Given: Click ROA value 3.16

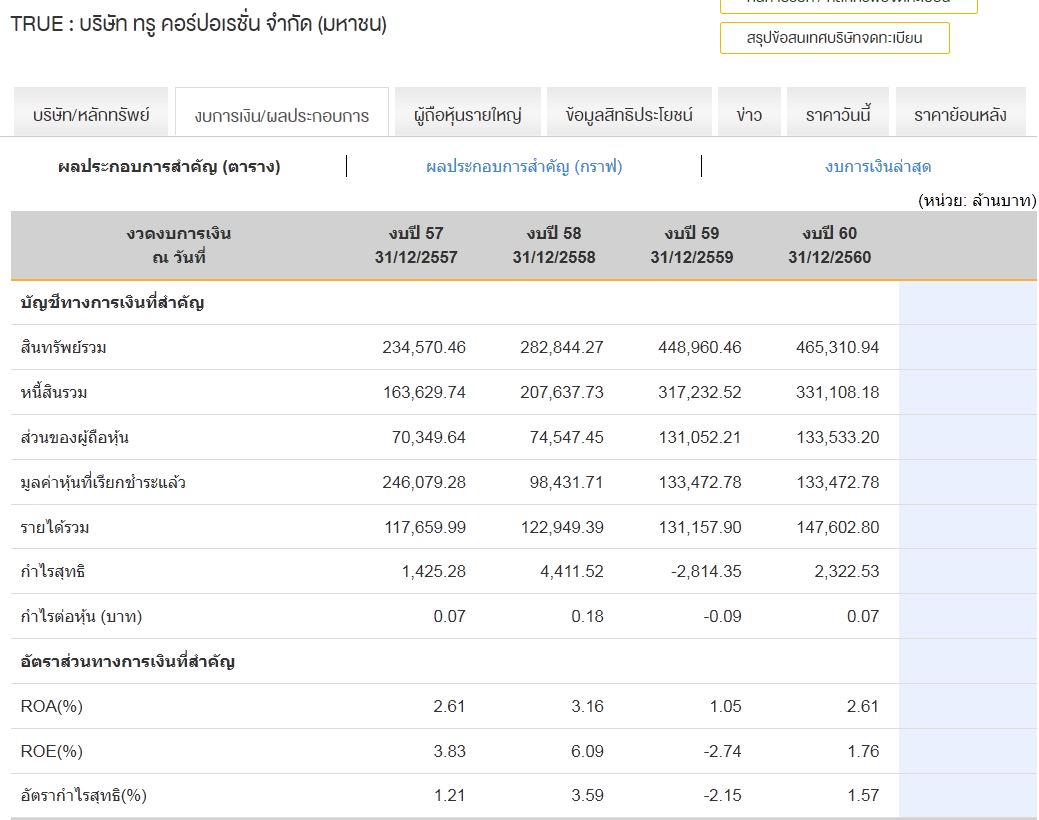Looking at the screenshot, I should point(587,707).
